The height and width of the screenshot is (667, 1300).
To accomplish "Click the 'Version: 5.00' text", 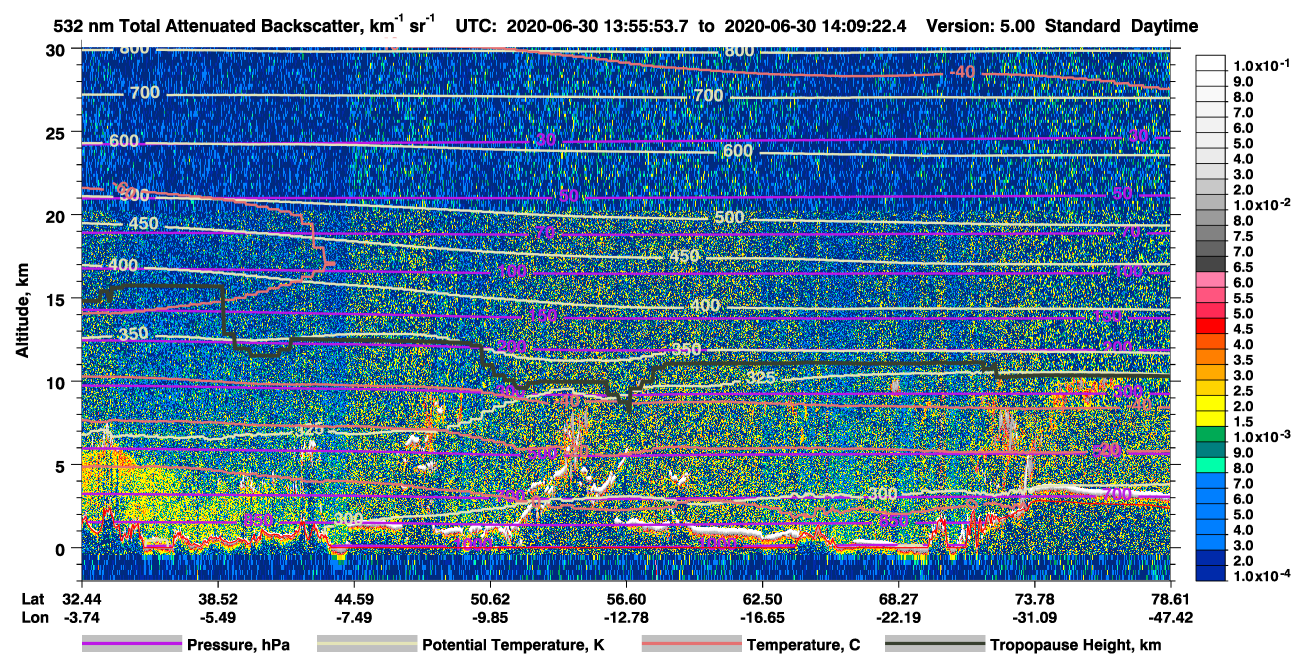I will point(981,26).
